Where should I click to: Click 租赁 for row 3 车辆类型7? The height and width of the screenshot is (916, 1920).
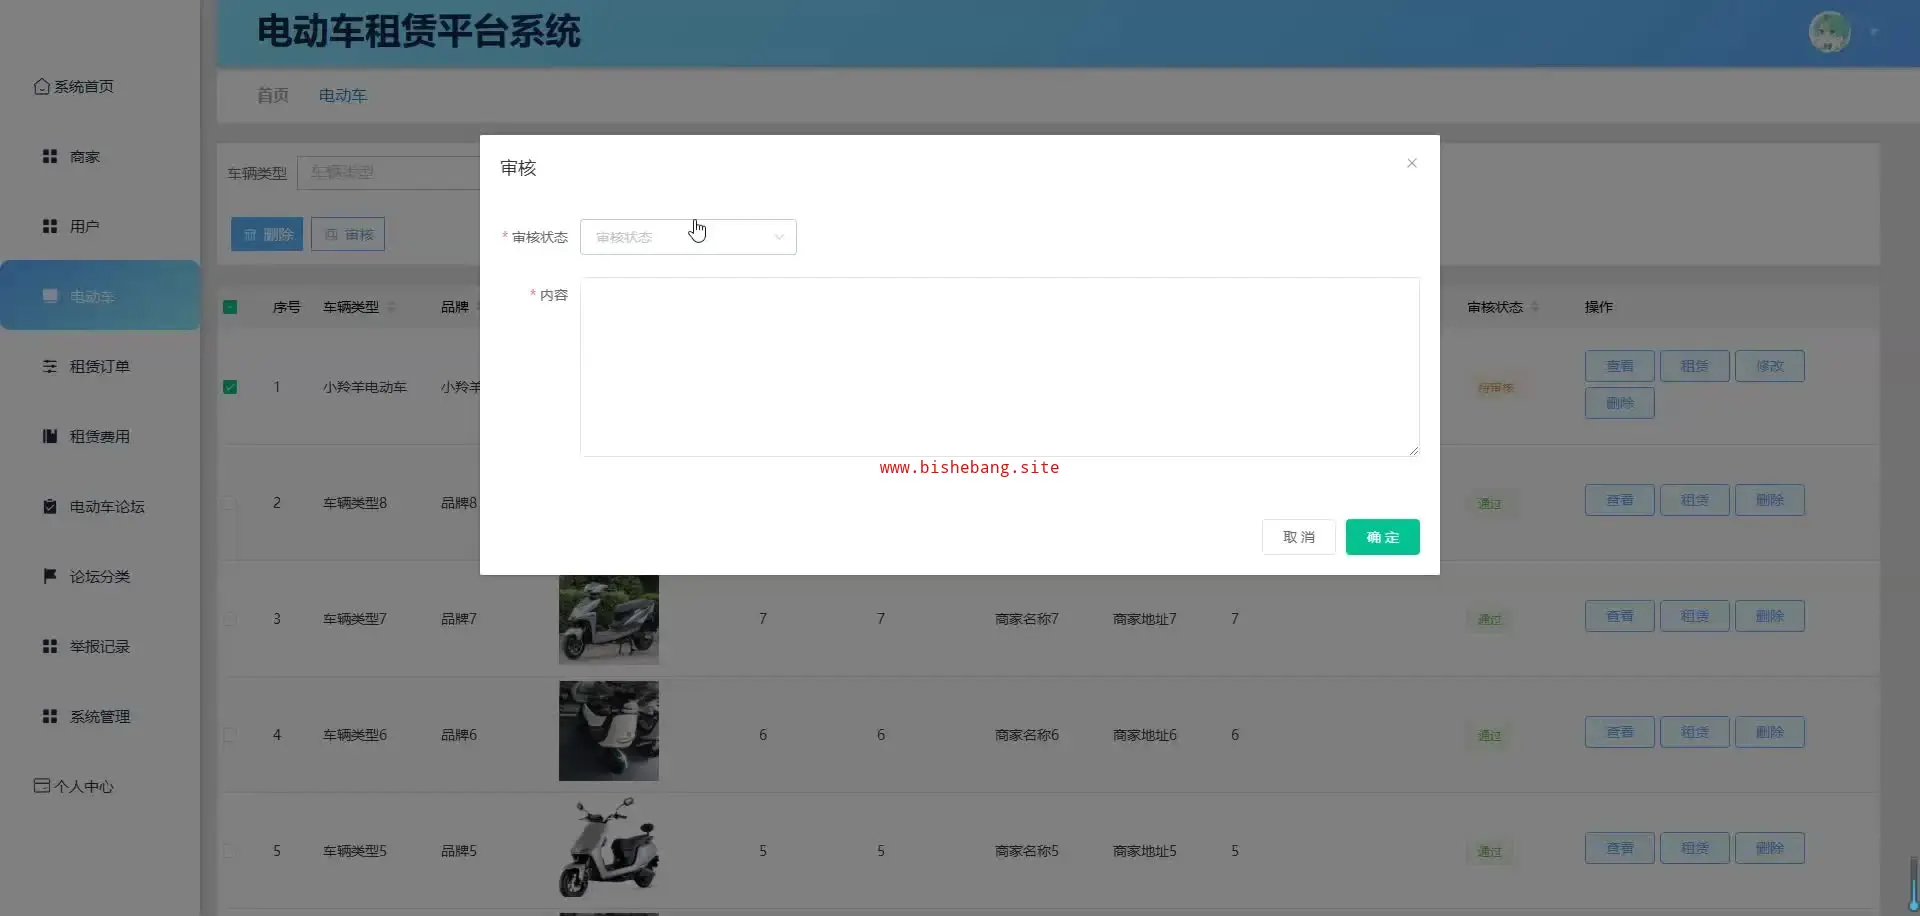[1695, 616]
